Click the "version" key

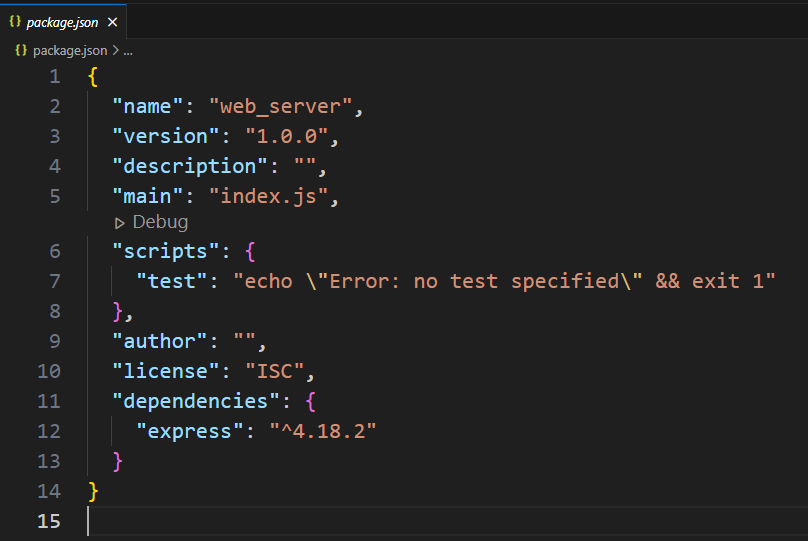click(x=166, y=137)
